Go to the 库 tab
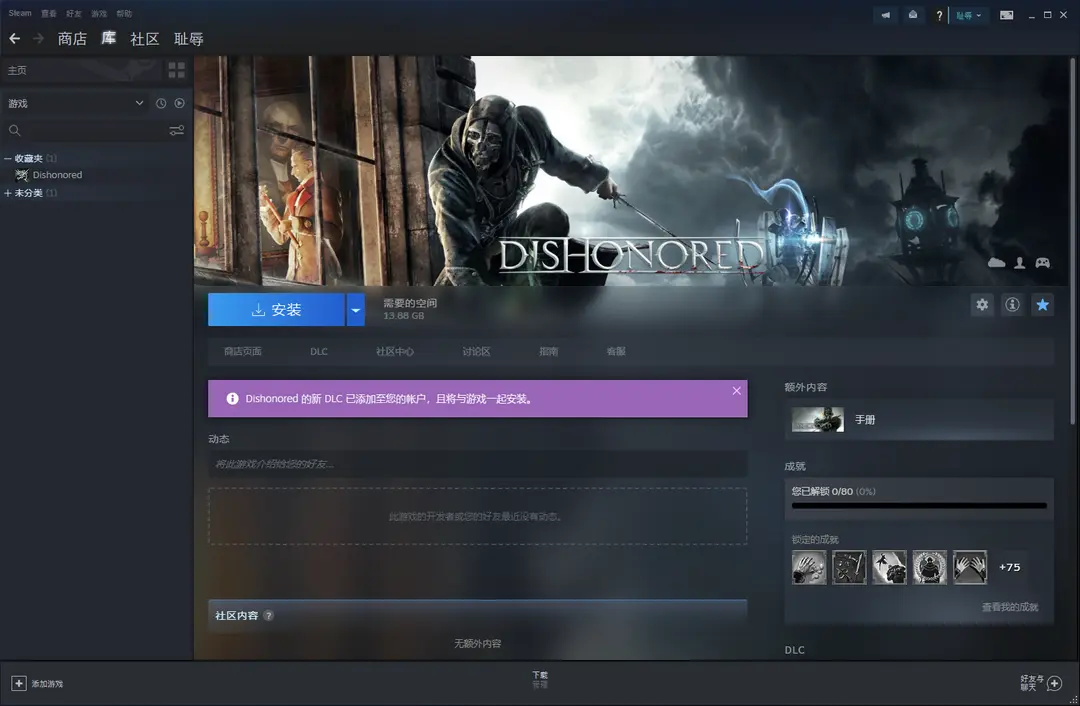The width and height of the screenshot is (1080, 706). [x=109, y=38]
